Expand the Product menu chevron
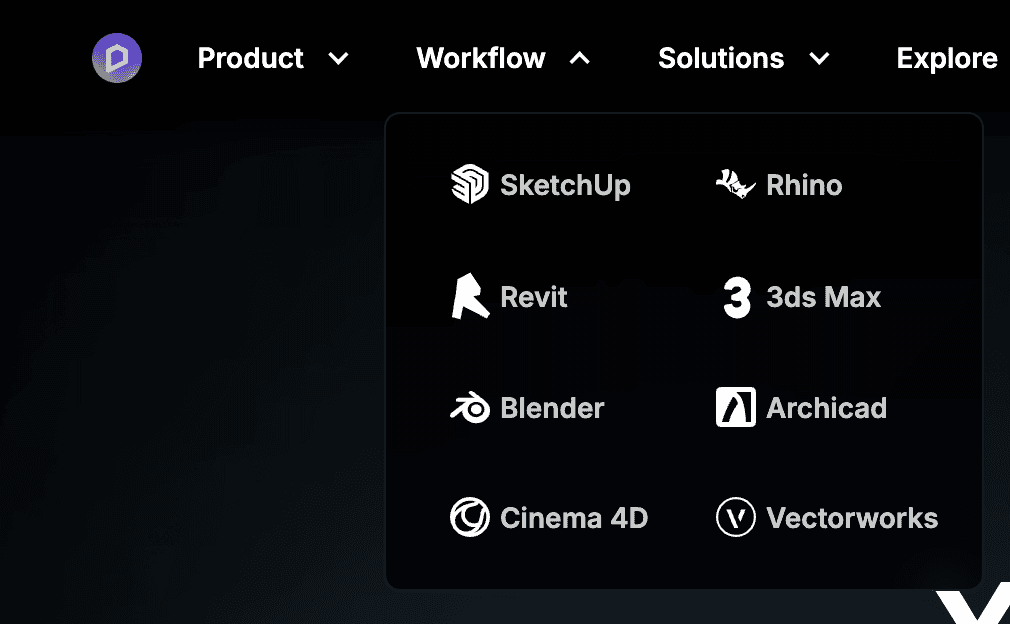 click(x=338, y=59)
